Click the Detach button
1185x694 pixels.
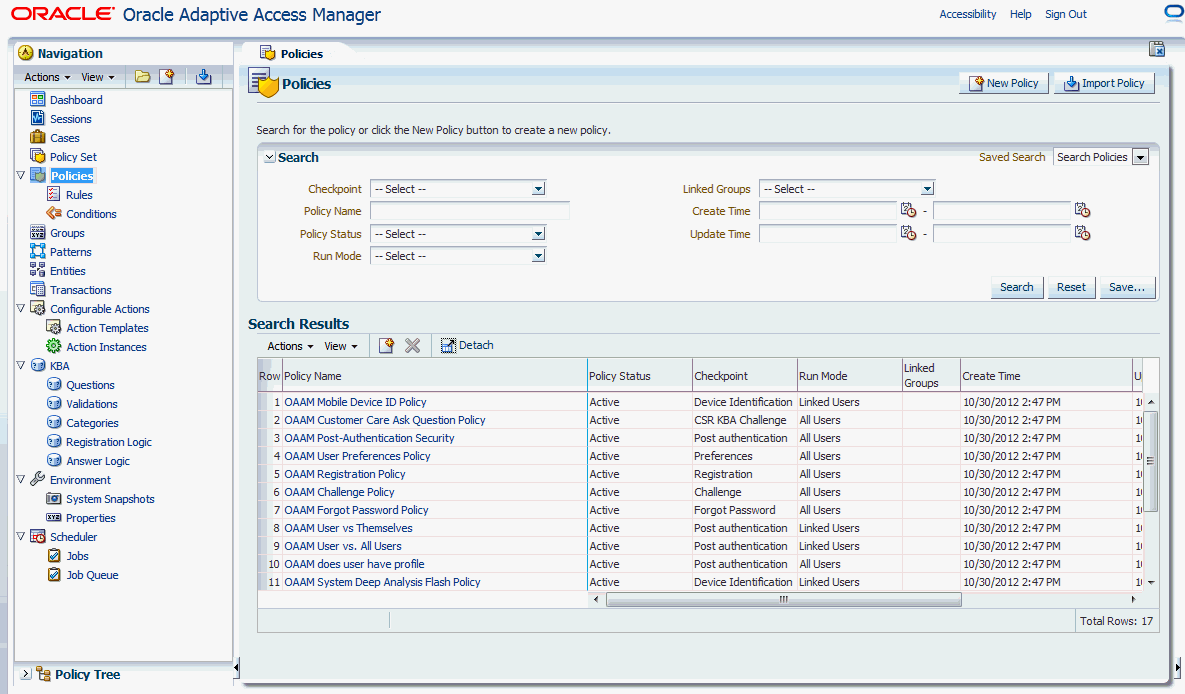click(x=467, y=345)
